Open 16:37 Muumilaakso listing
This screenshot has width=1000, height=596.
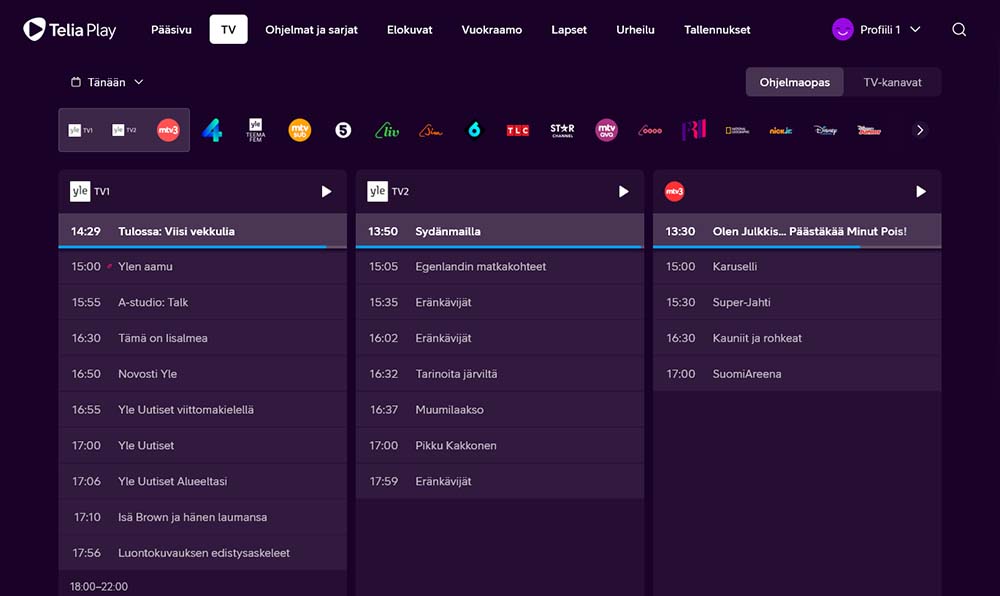500,409
